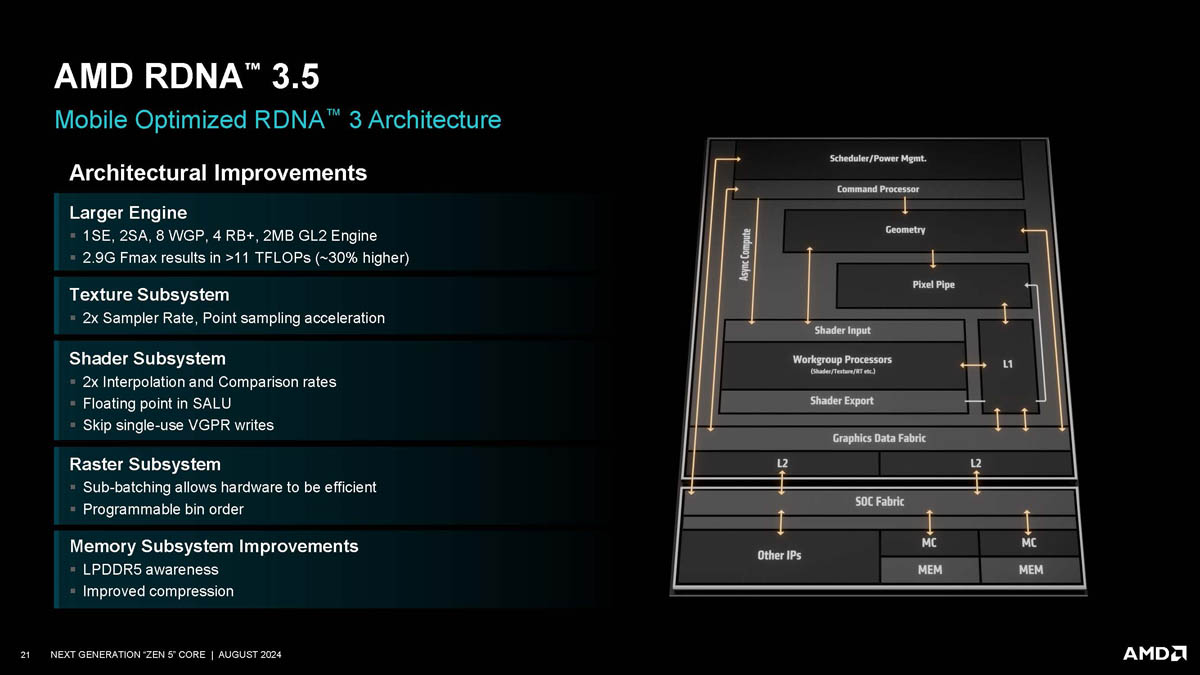Click the Shader Input block
Viewport: 1200px width, 675px height.
[x=842, y=330]
